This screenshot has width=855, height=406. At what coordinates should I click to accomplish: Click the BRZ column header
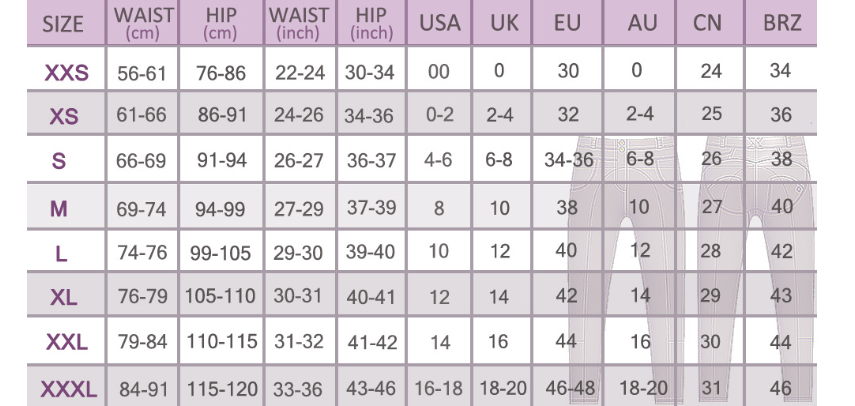click(x=782, y=23)
